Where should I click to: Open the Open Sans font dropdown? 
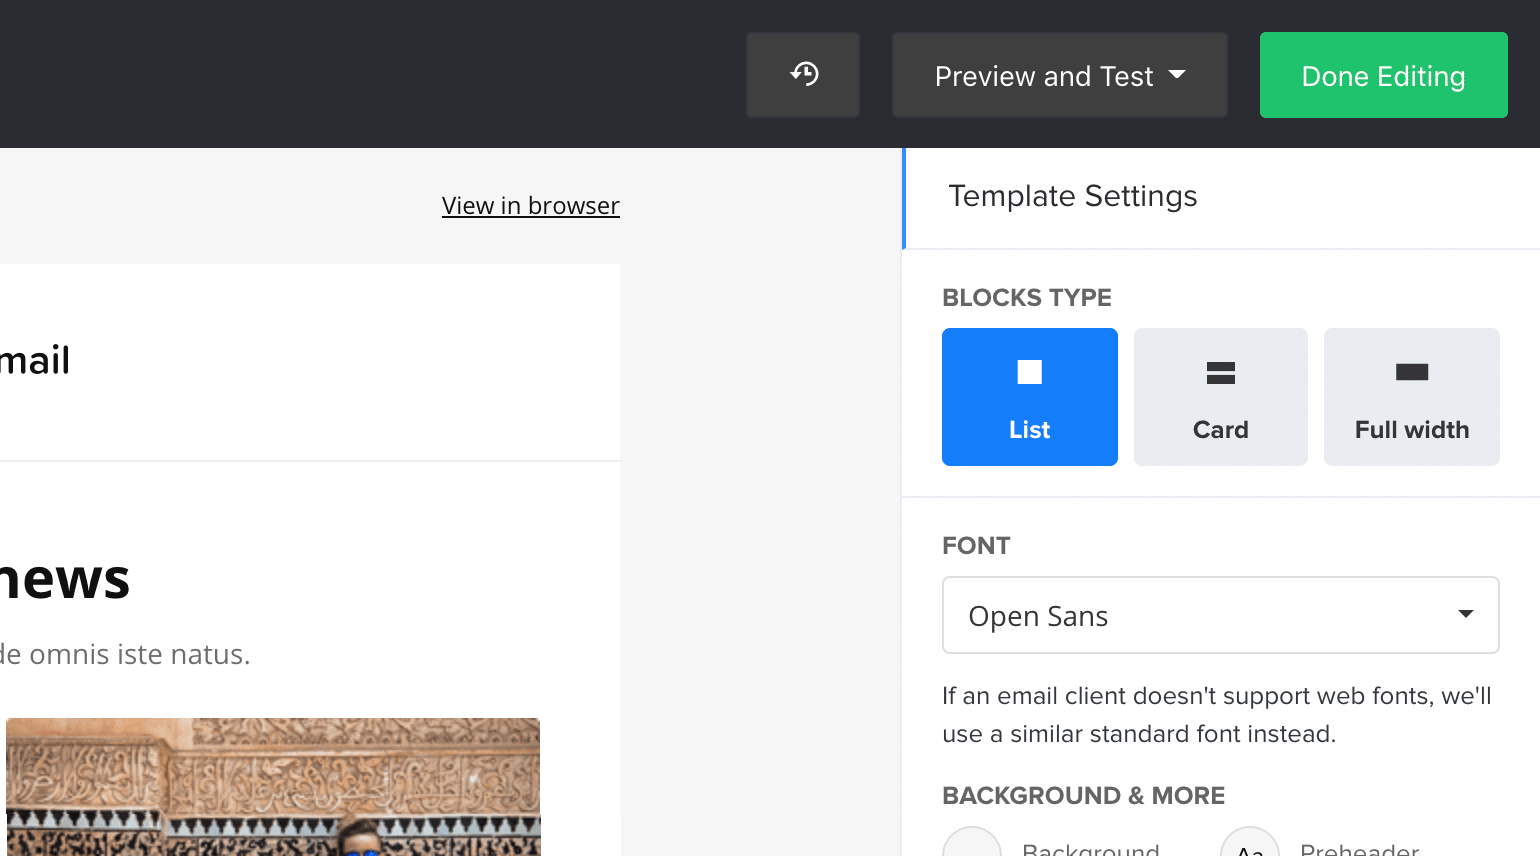(1220, 614)
